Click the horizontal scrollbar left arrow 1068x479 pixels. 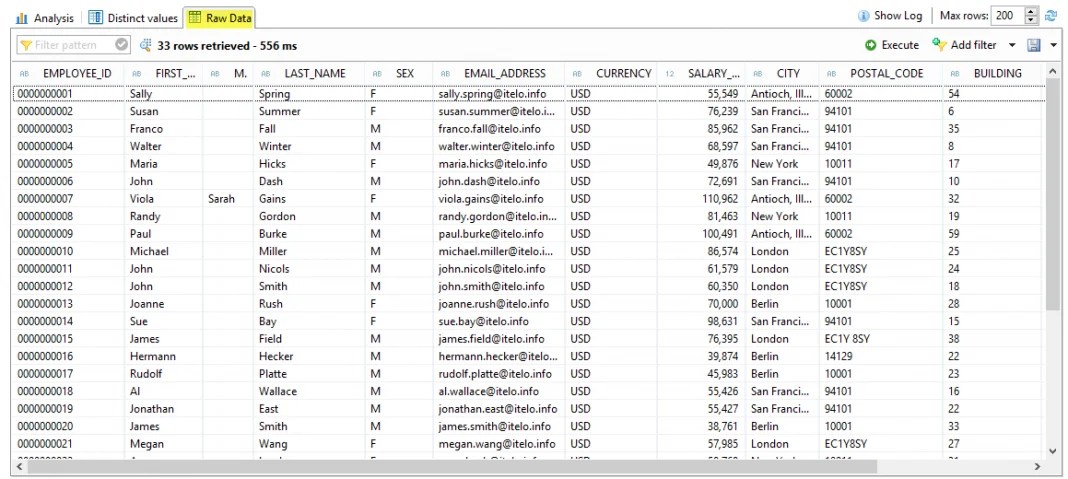(x=20, y=467)
